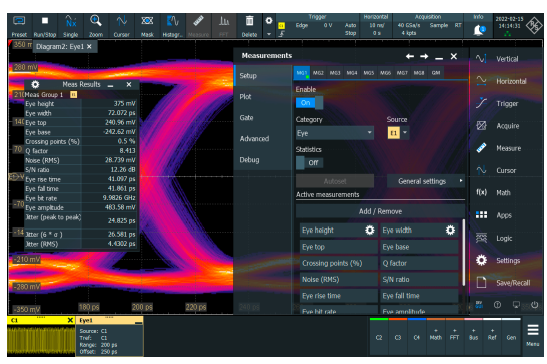Toggle the Eye top active measurement

(x=338, y=247)
